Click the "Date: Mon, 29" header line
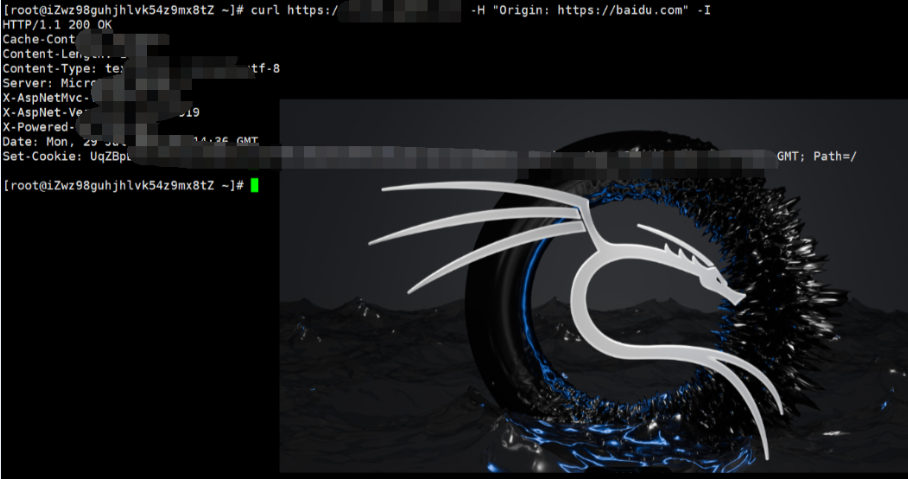This screenshot has width=908, height=479. (130, 142)
